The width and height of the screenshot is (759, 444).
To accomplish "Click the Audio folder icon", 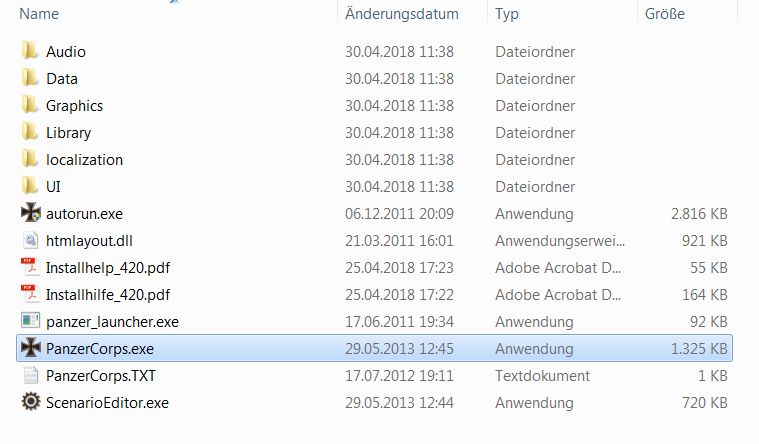I will (29, 51).
